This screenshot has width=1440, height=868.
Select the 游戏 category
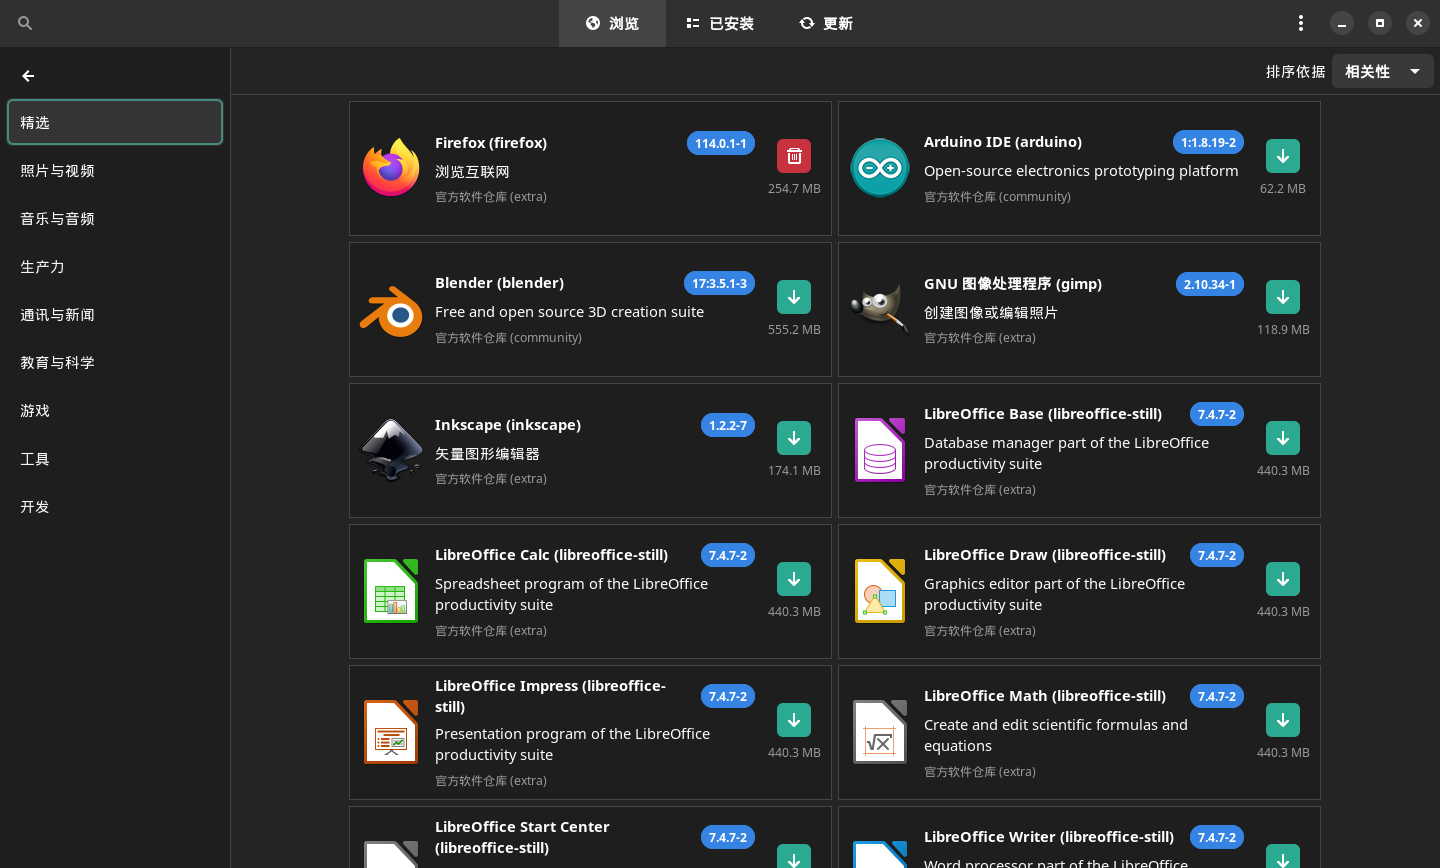pos(115,410)
